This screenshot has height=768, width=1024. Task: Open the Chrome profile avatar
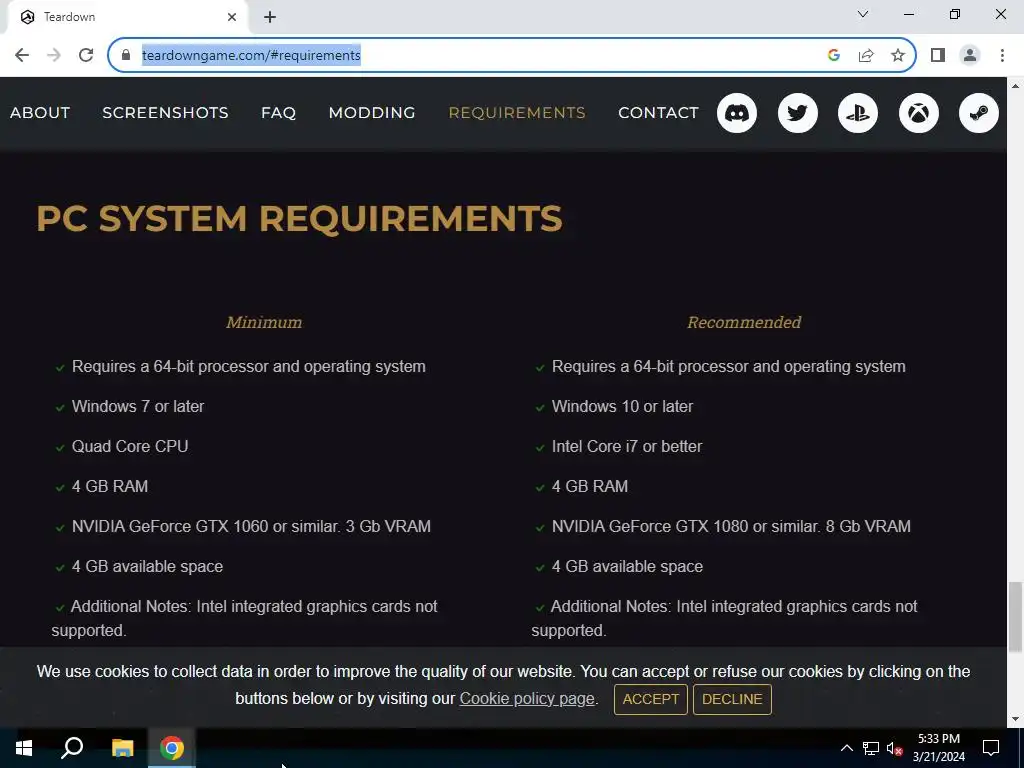[x=970, y=55]
